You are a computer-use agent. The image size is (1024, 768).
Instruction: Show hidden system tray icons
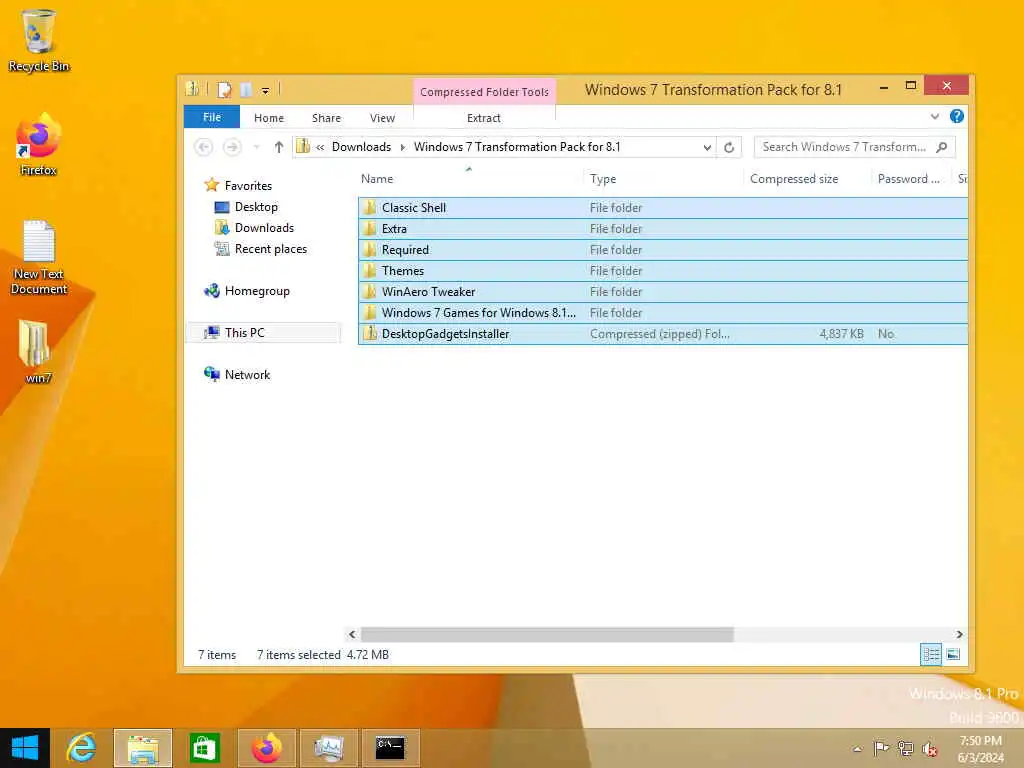[x=857, y=749]
